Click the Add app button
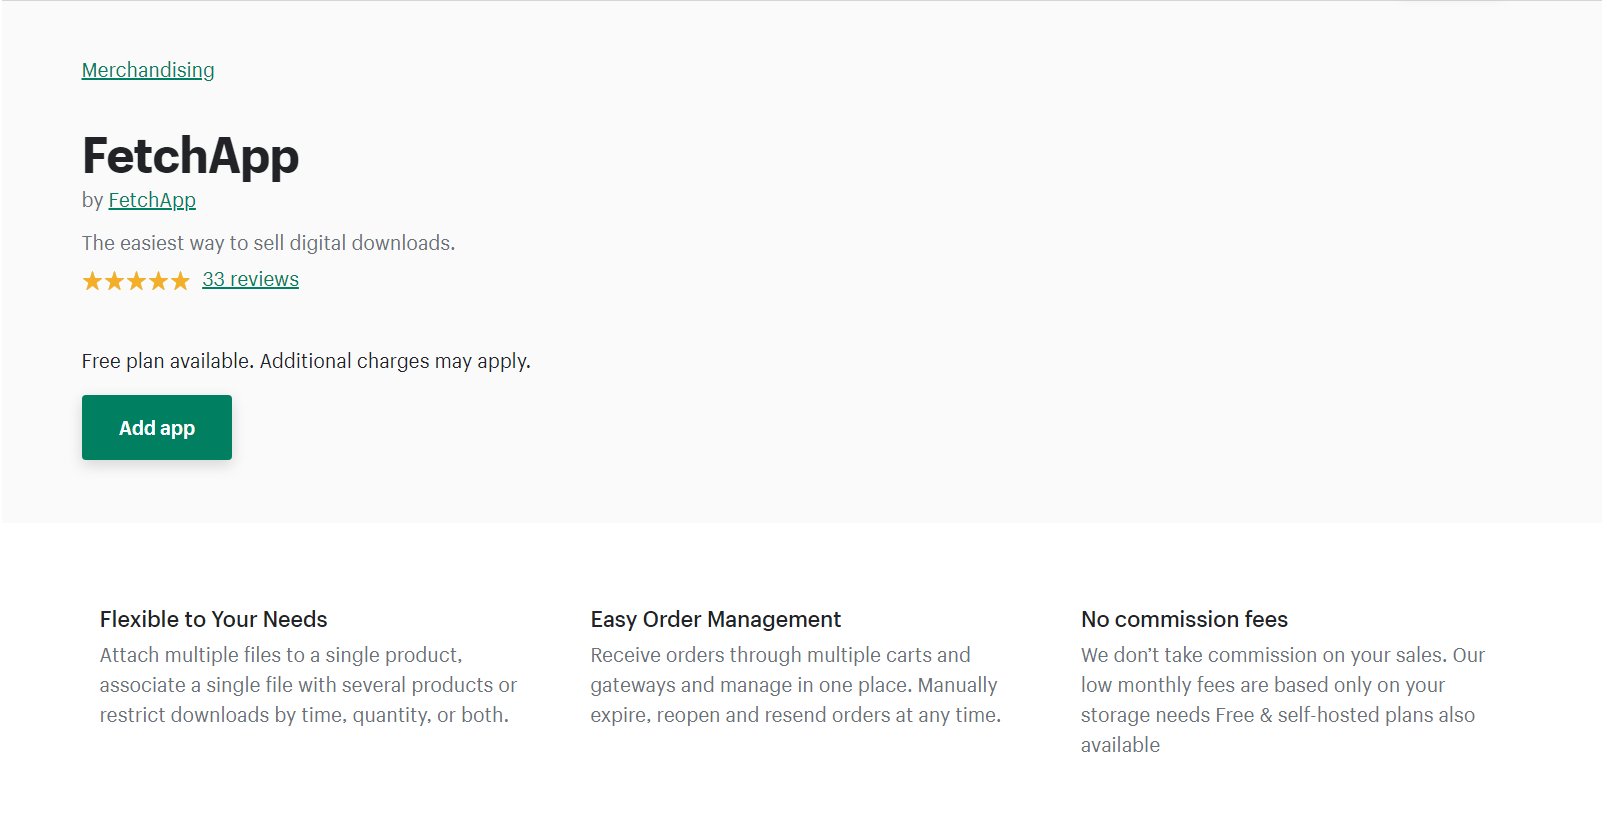The width and height of the screenshot is (1607, 826). point(157,427)
